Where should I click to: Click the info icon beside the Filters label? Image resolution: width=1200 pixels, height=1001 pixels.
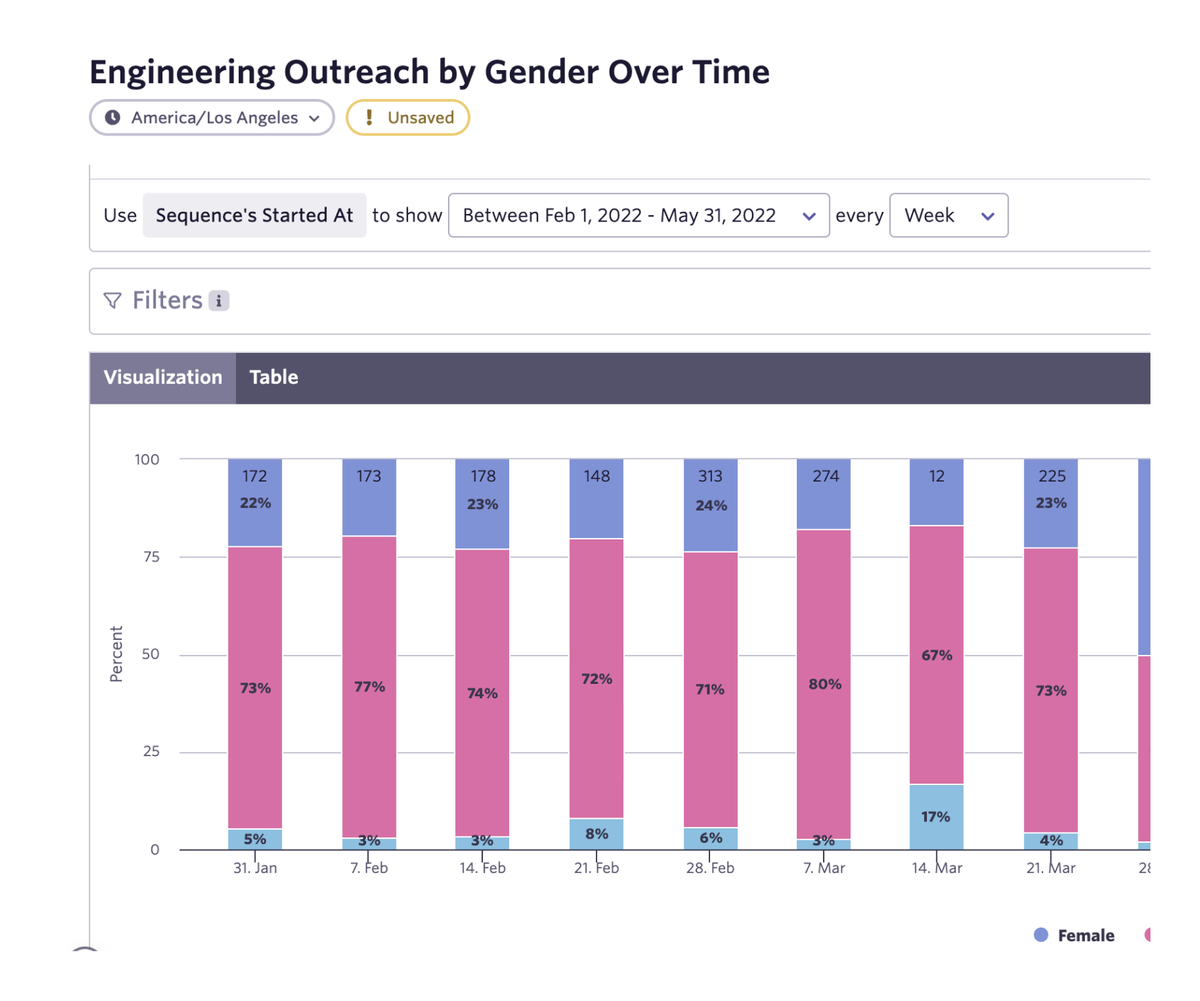(219, 300)
